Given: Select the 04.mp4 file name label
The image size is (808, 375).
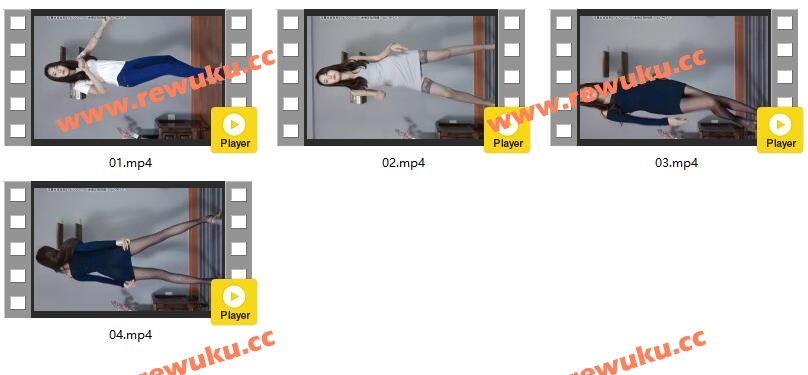Looking at the screenshot, I should click(x=130, y=335).
